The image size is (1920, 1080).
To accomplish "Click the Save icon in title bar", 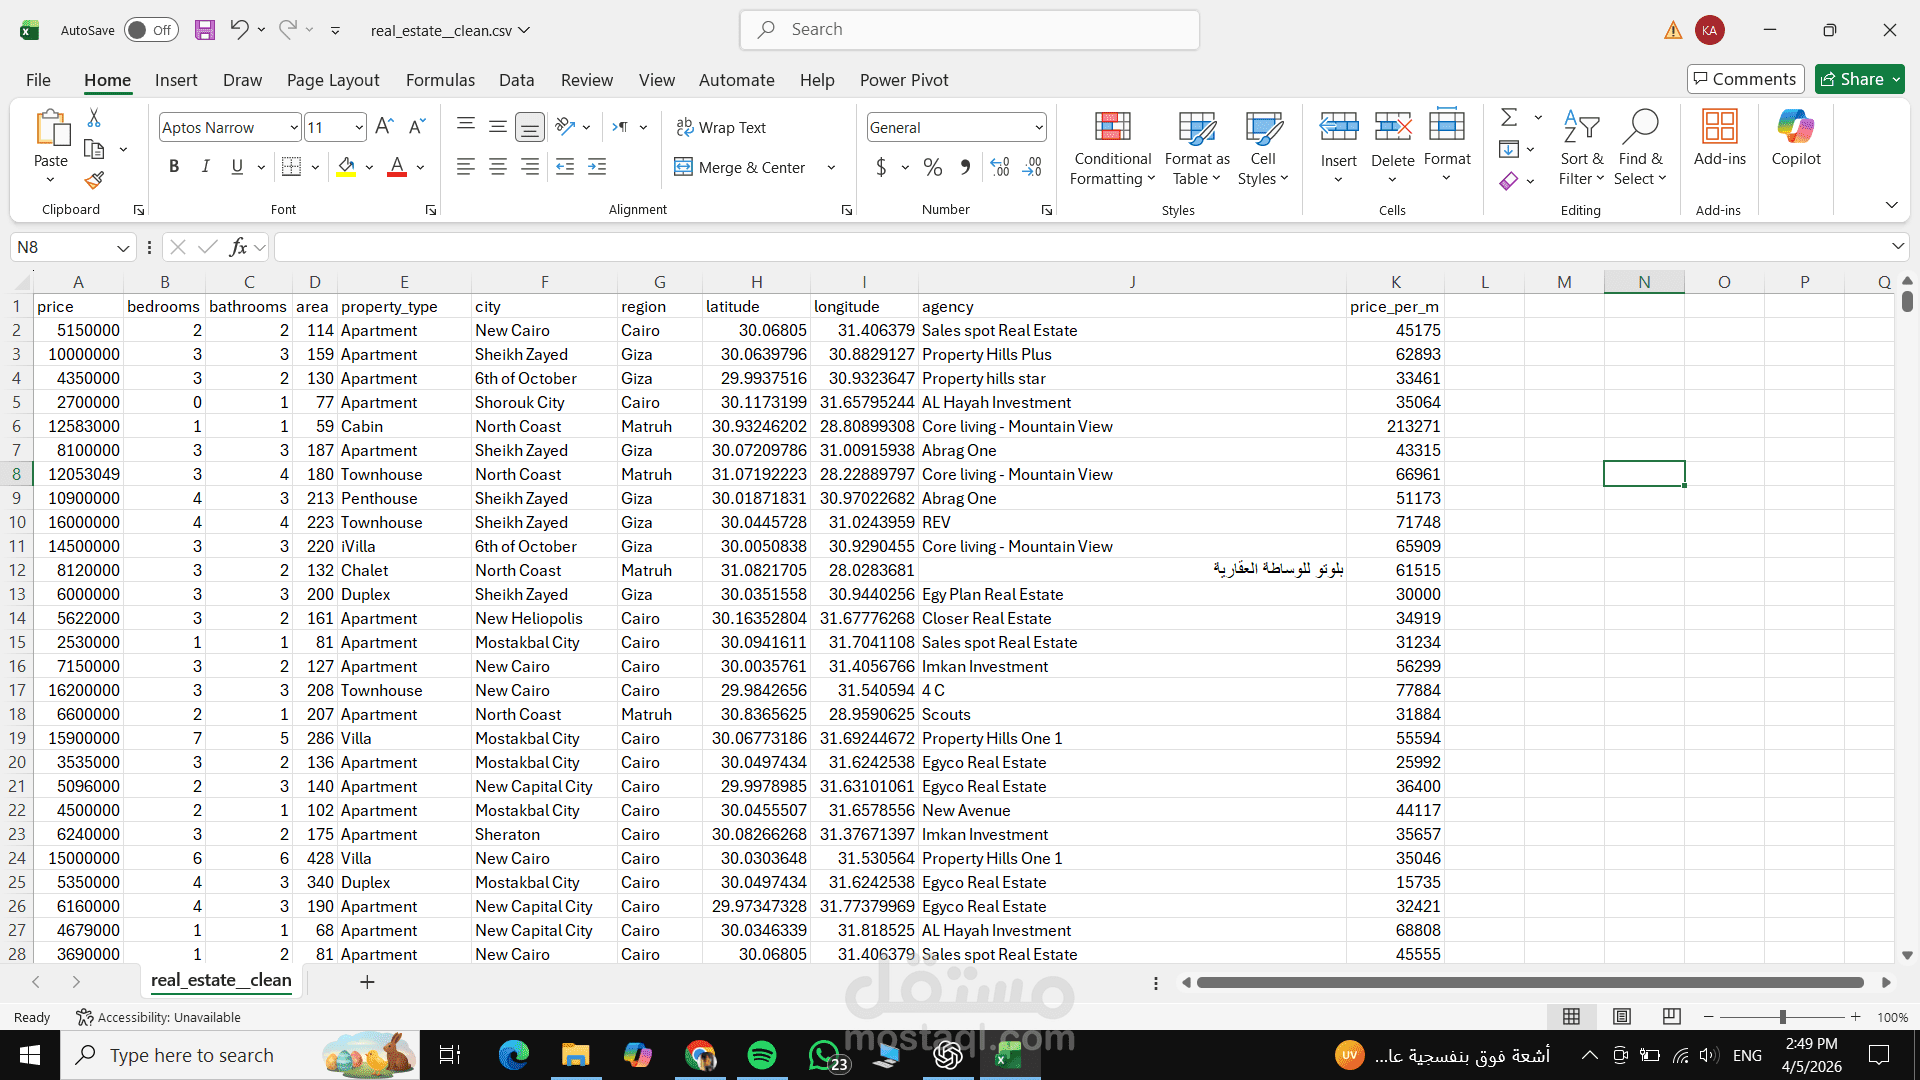I will 205,30.
